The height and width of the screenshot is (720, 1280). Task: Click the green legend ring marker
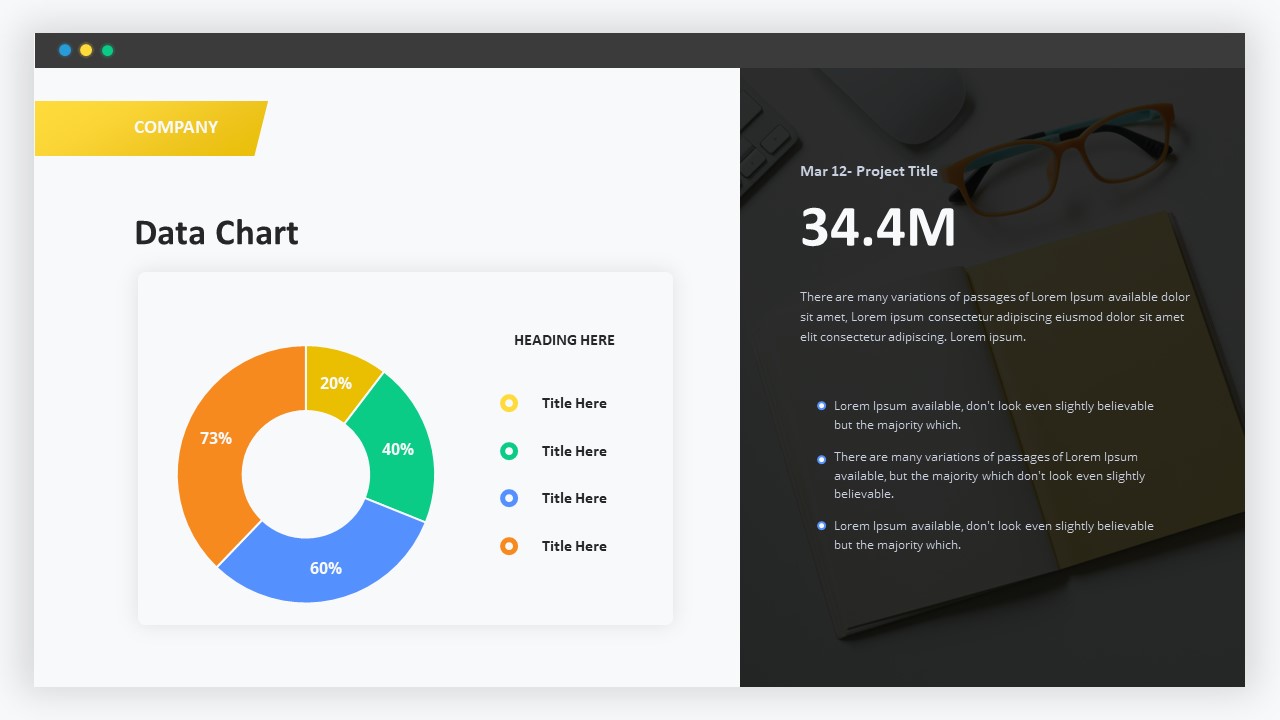click(509, 451)
